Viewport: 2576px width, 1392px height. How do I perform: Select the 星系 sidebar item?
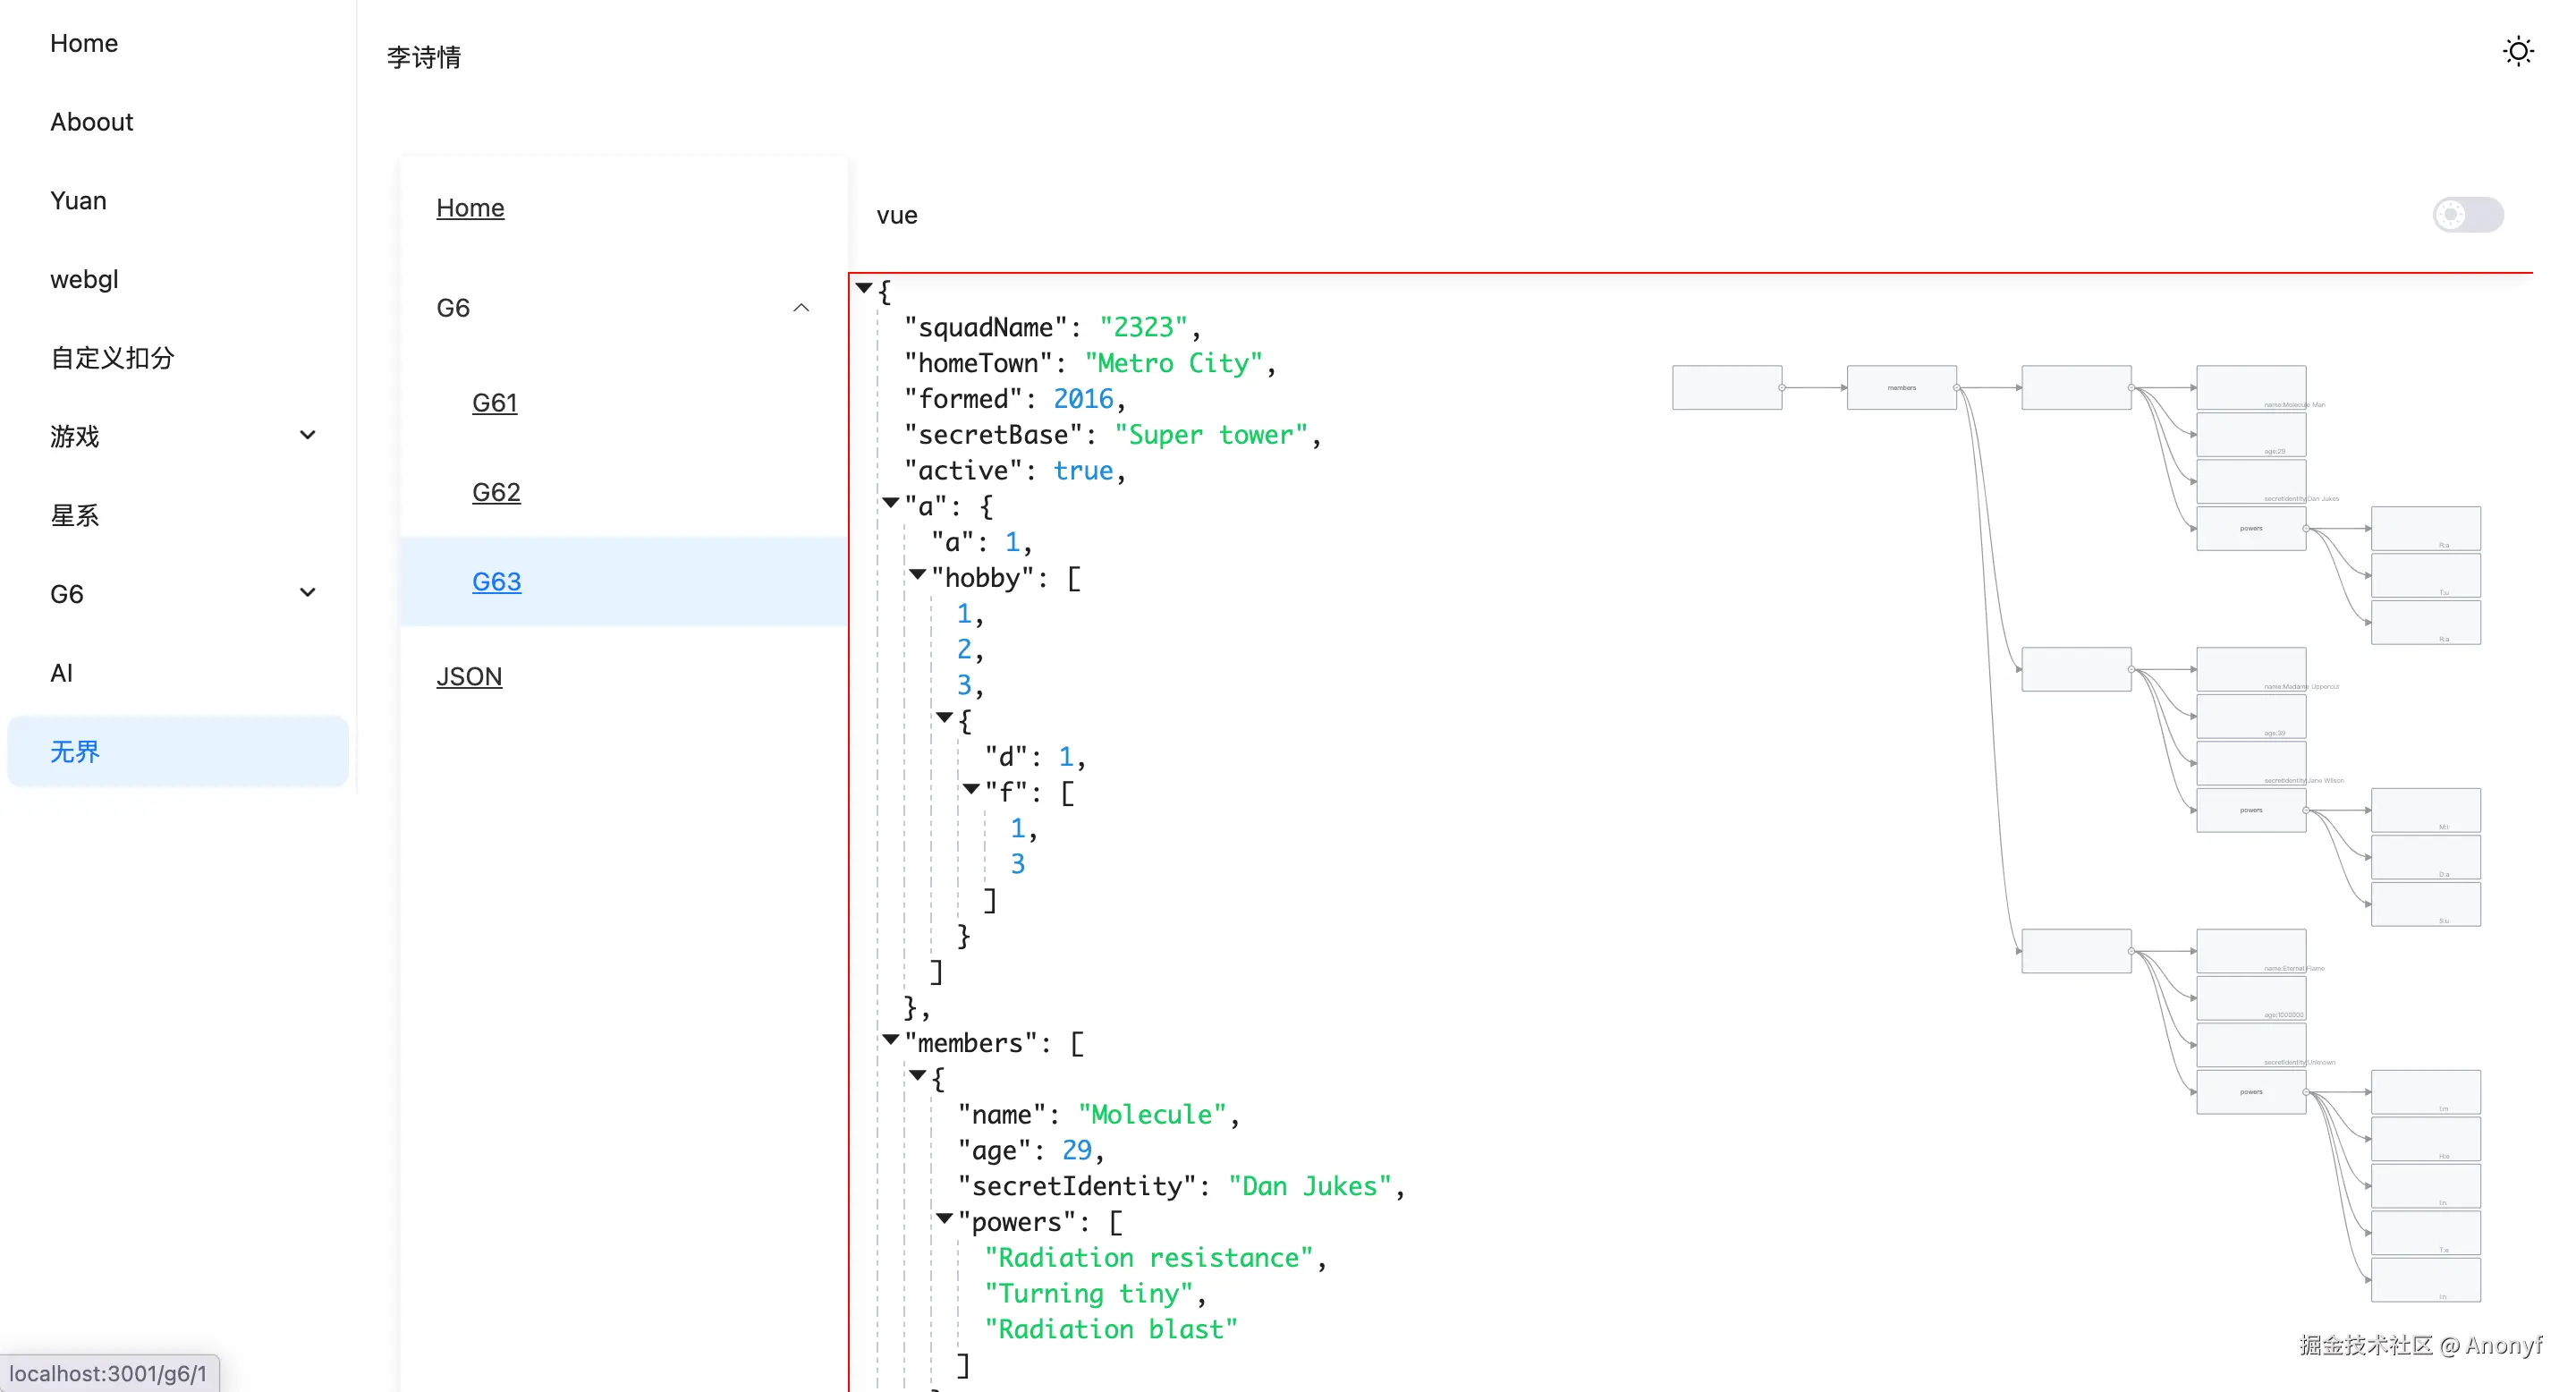[75, 515]
